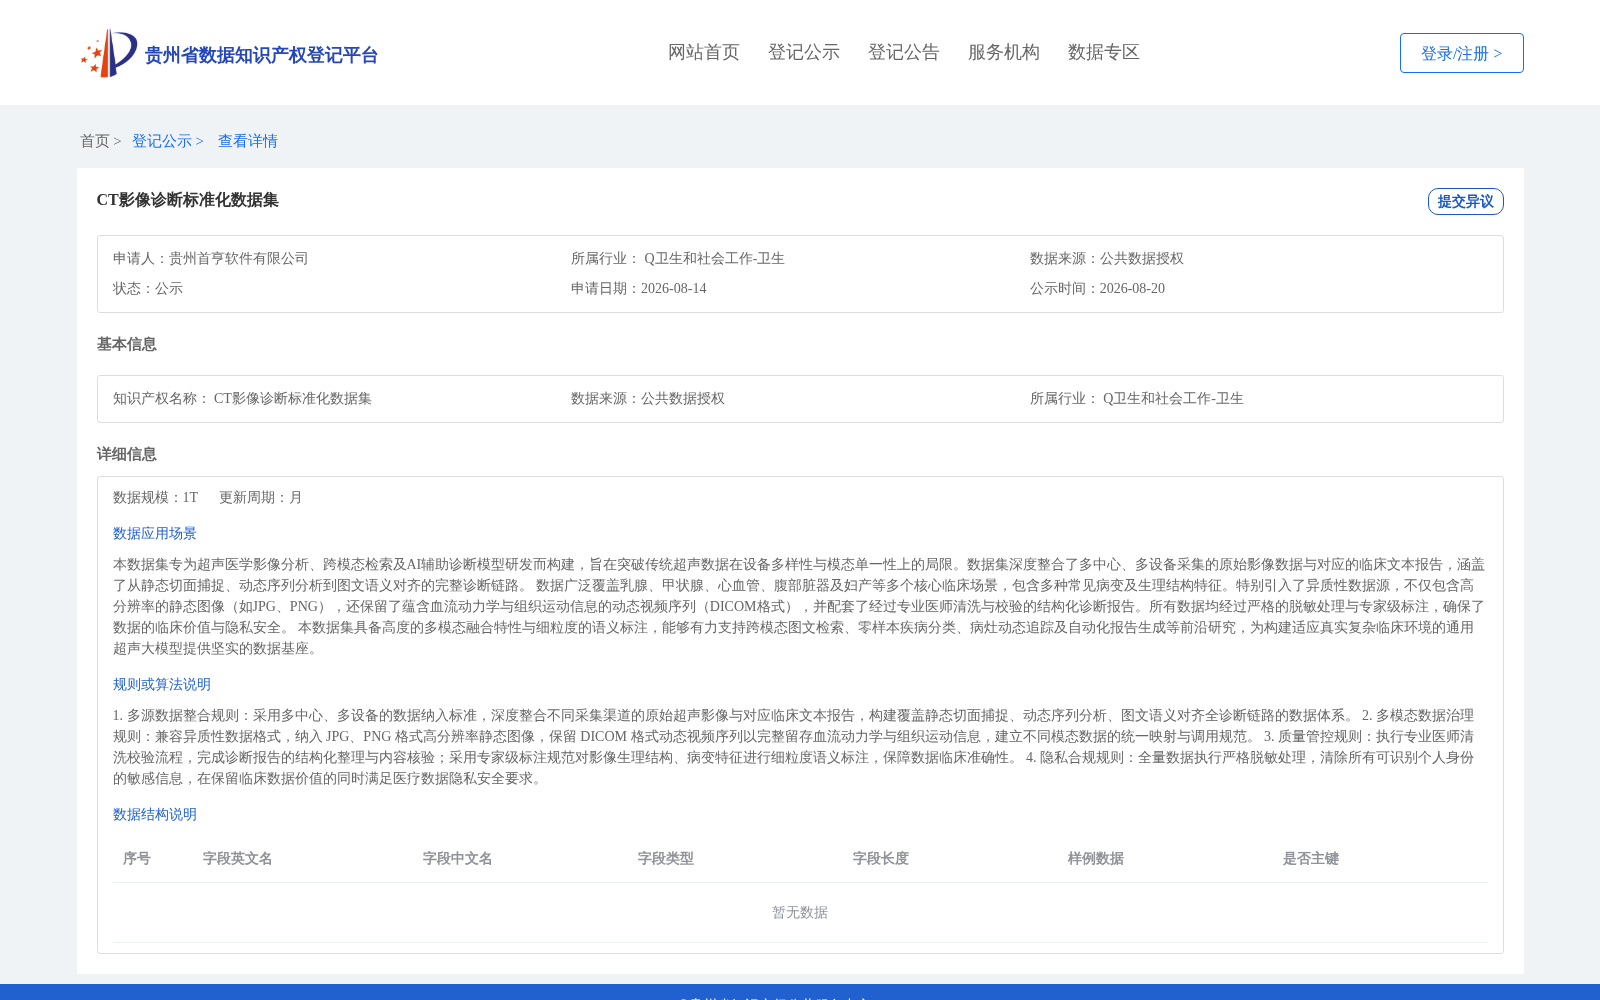
Task: Click 所属行业 value in the summary box
Action: pos(714,259)
